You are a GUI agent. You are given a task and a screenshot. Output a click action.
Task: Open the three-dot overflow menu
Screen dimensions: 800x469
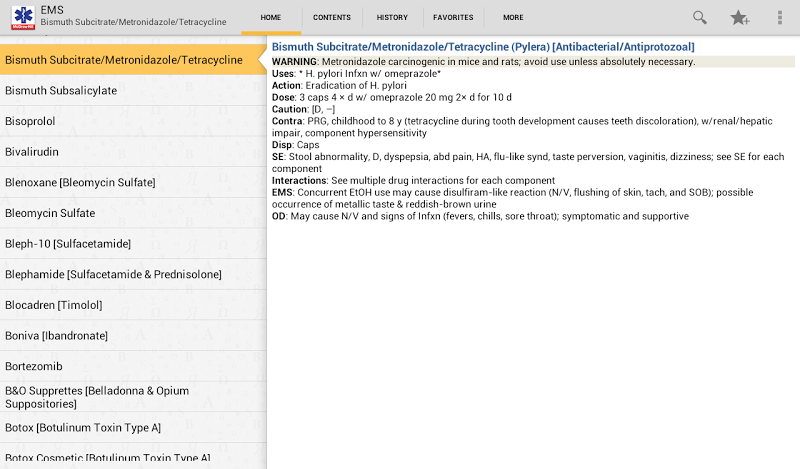[780, 17]
